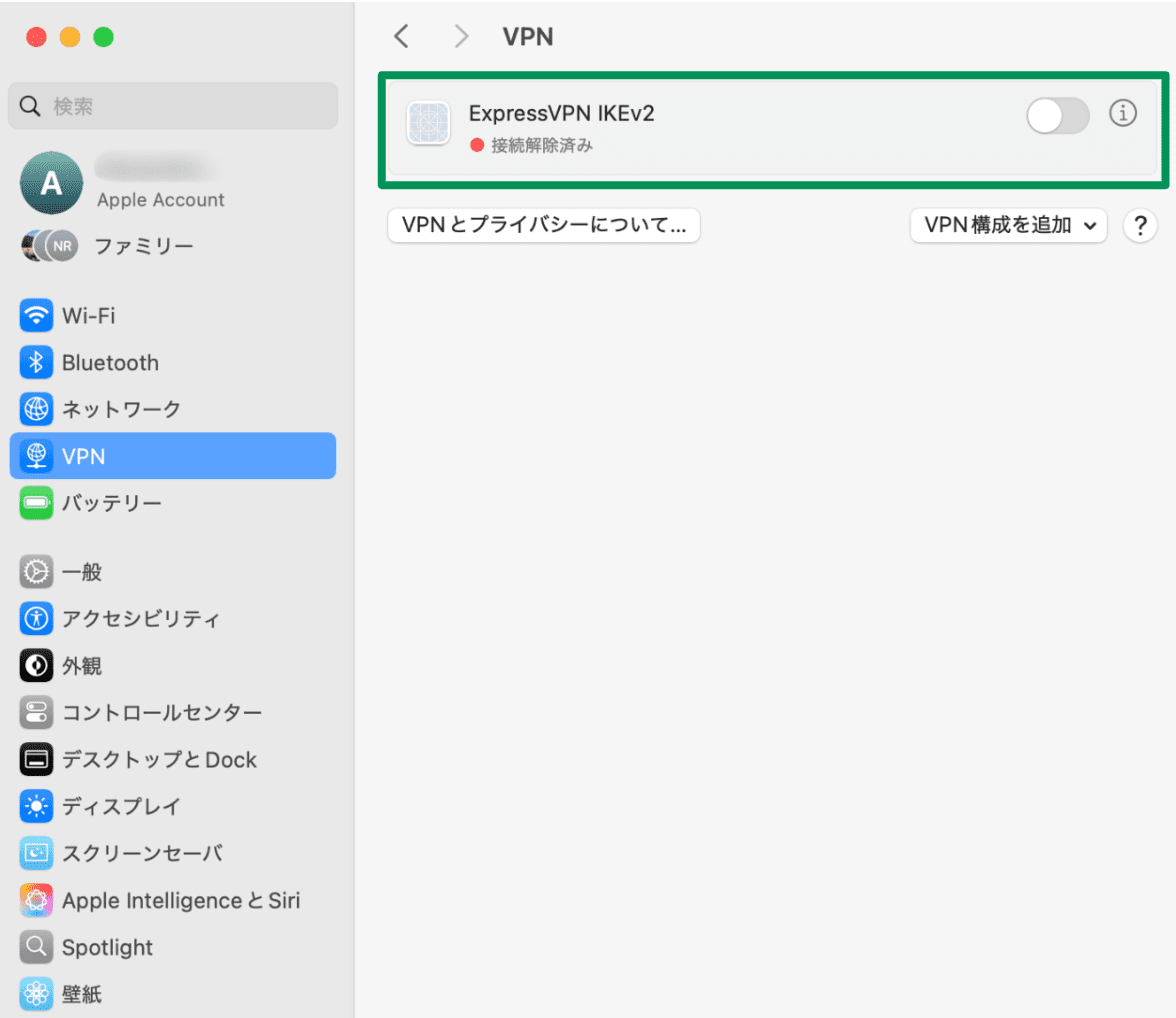Select ネットワーク settings icon
Viewport: 1176px width, 1018px height.
click(x=36, y=409)
